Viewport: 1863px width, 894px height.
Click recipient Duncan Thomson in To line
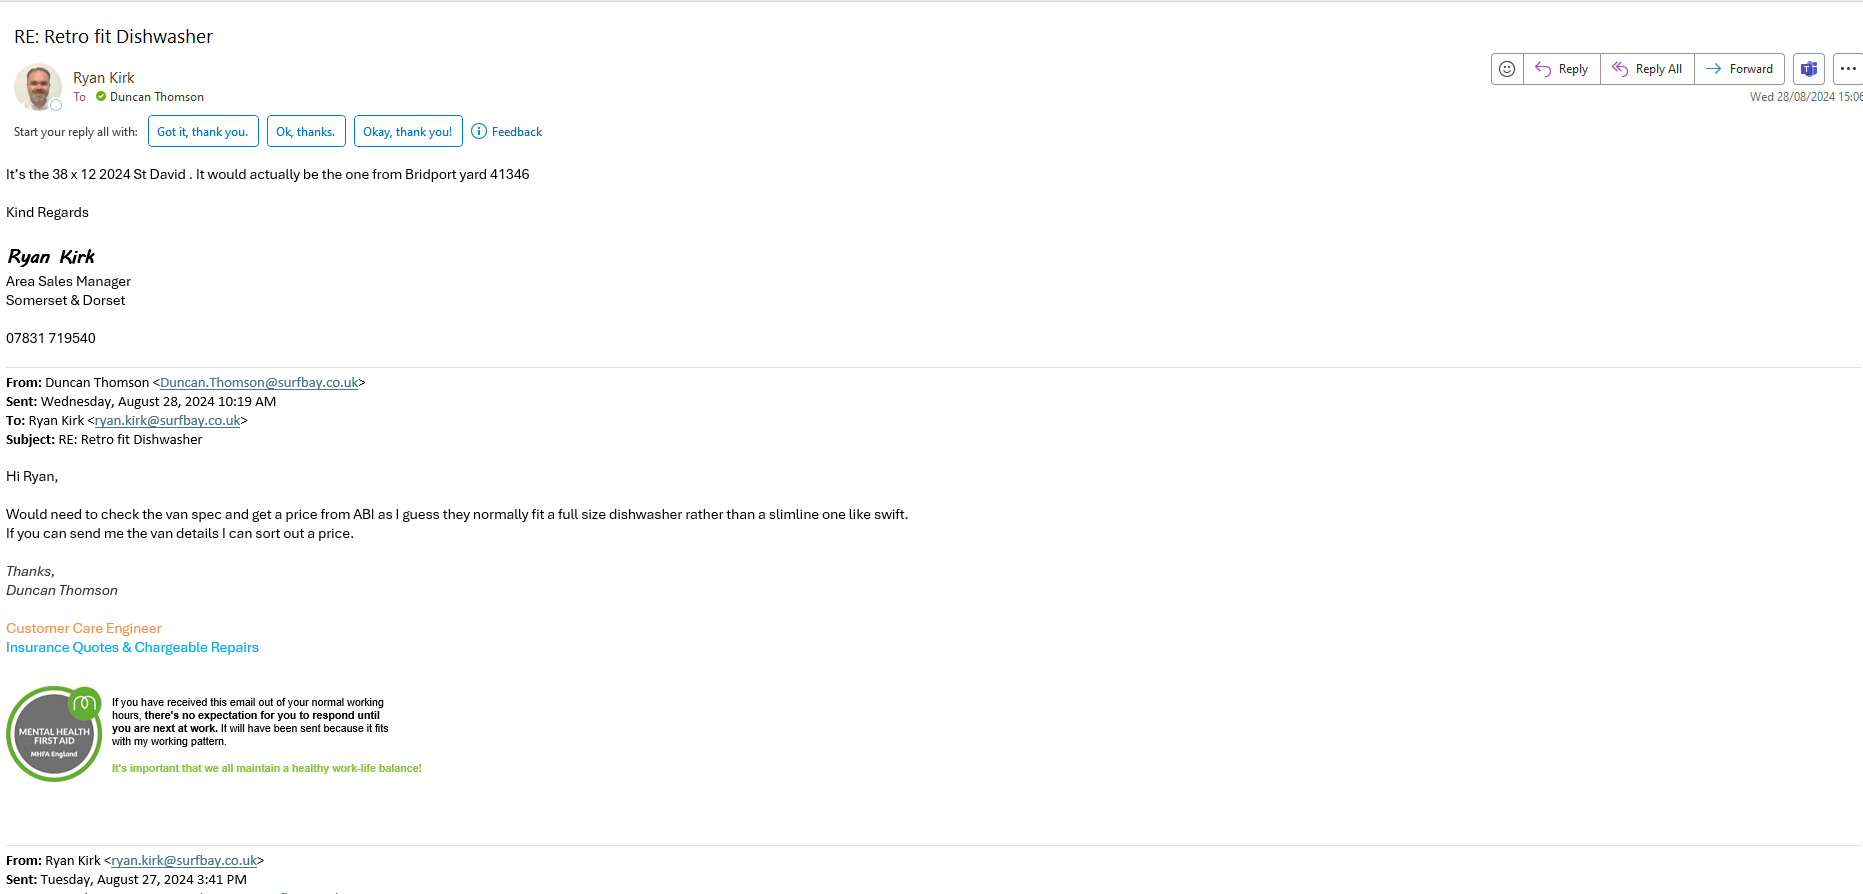(156, 97)
